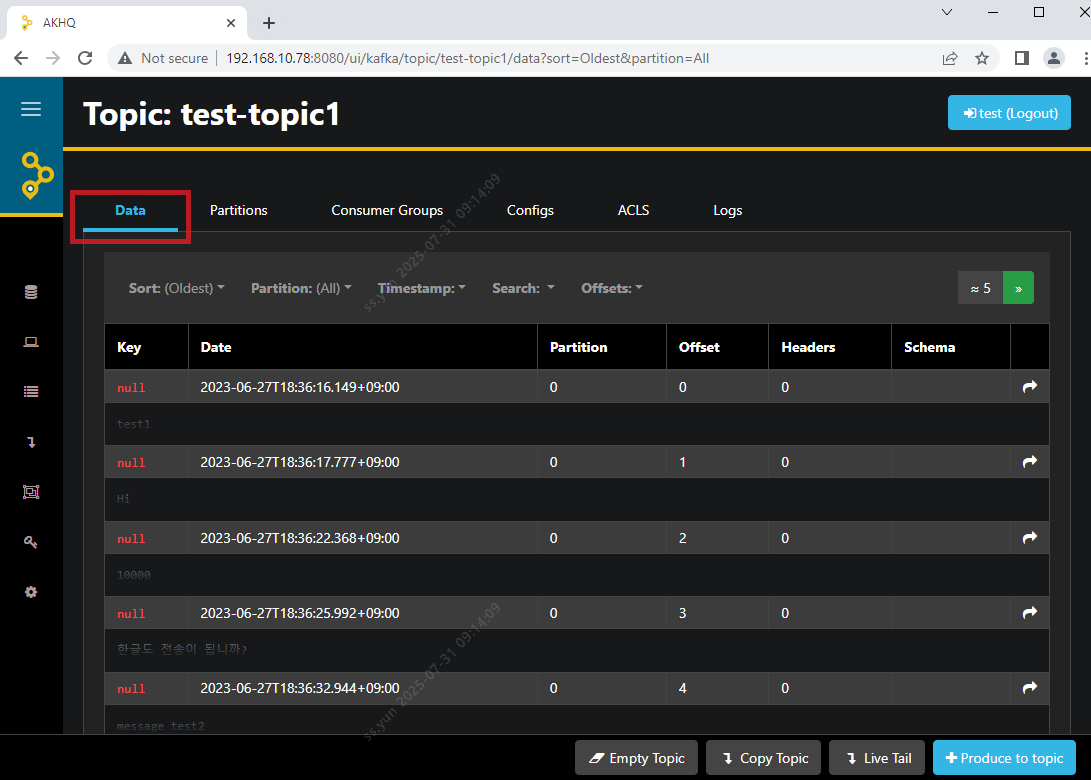Click the AKHQ logo in sidebar

click(x=36, y=175)
